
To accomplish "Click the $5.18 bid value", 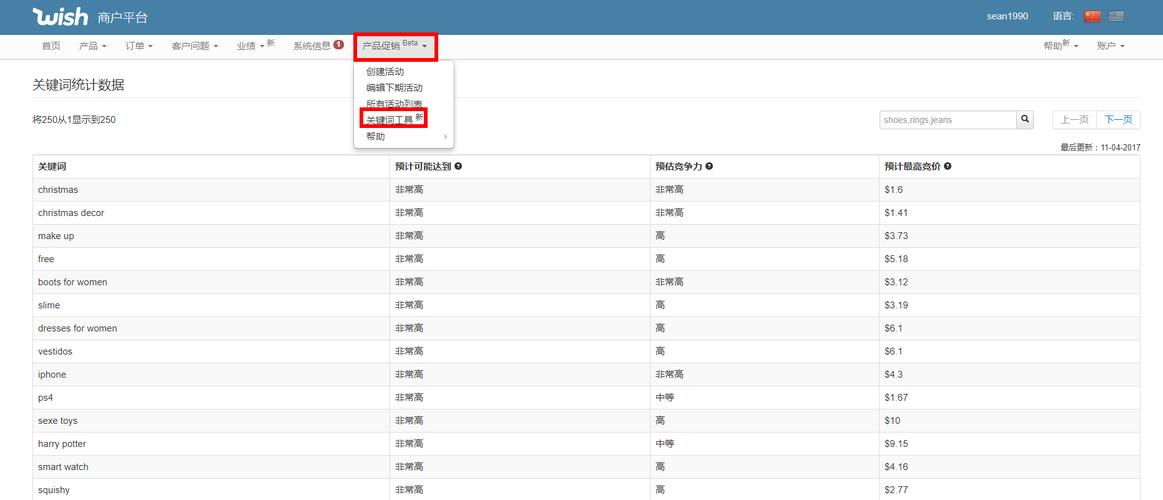I will [896, 259].
